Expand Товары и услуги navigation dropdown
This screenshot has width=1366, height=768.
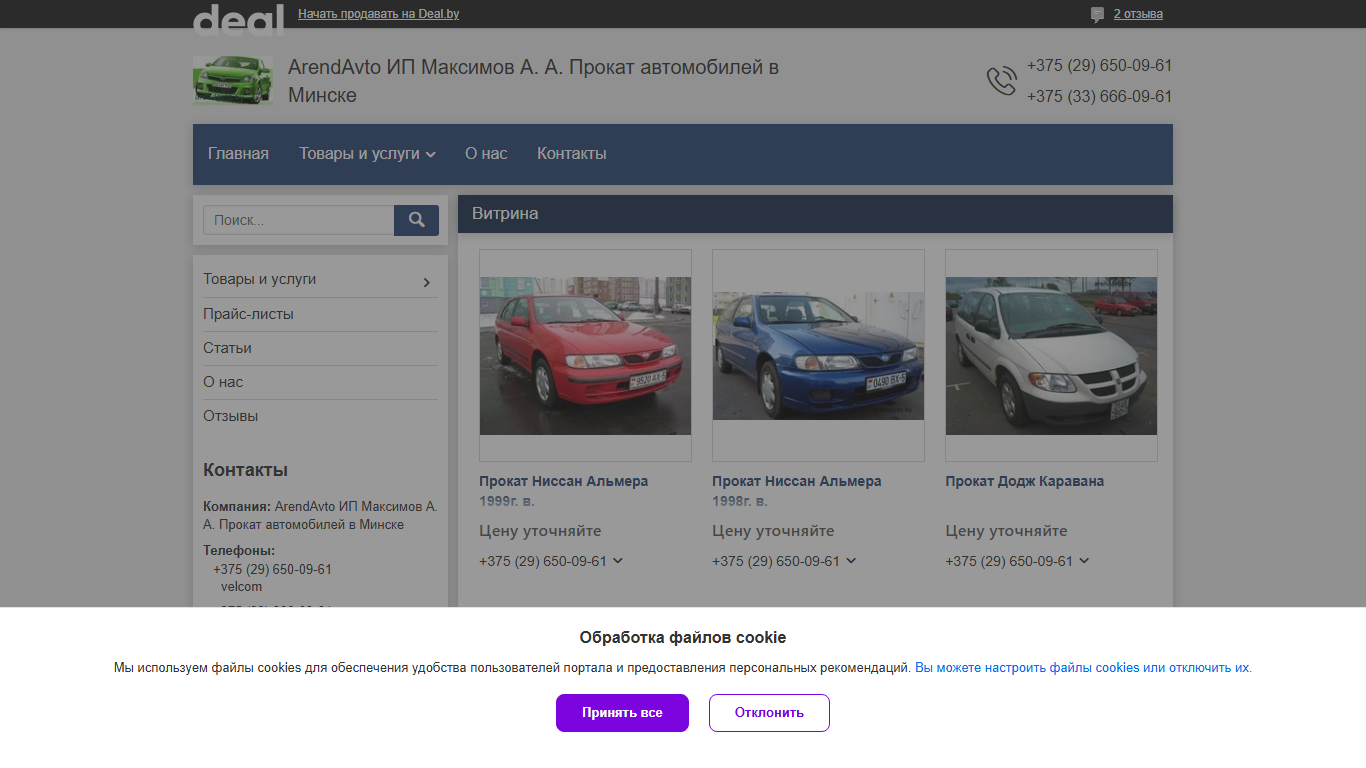[367, 154]
